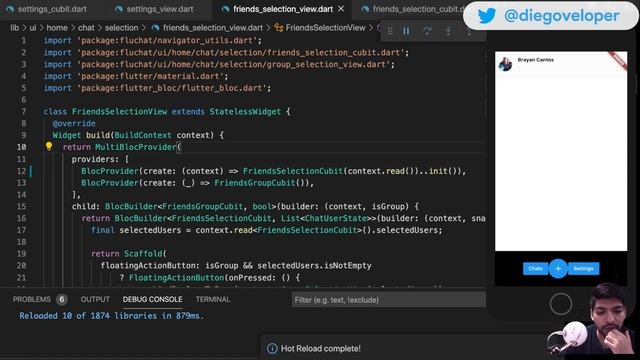Grab the debug toolbar drag handle
The image size is (640, 360).
point(390,31)
